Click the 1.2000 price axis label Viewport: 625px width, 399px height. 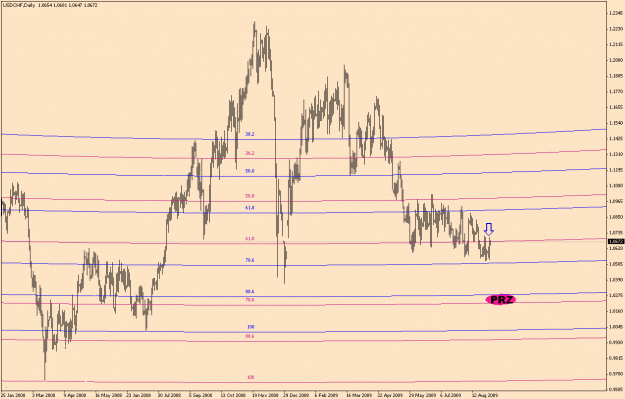[x=616, y=60]
